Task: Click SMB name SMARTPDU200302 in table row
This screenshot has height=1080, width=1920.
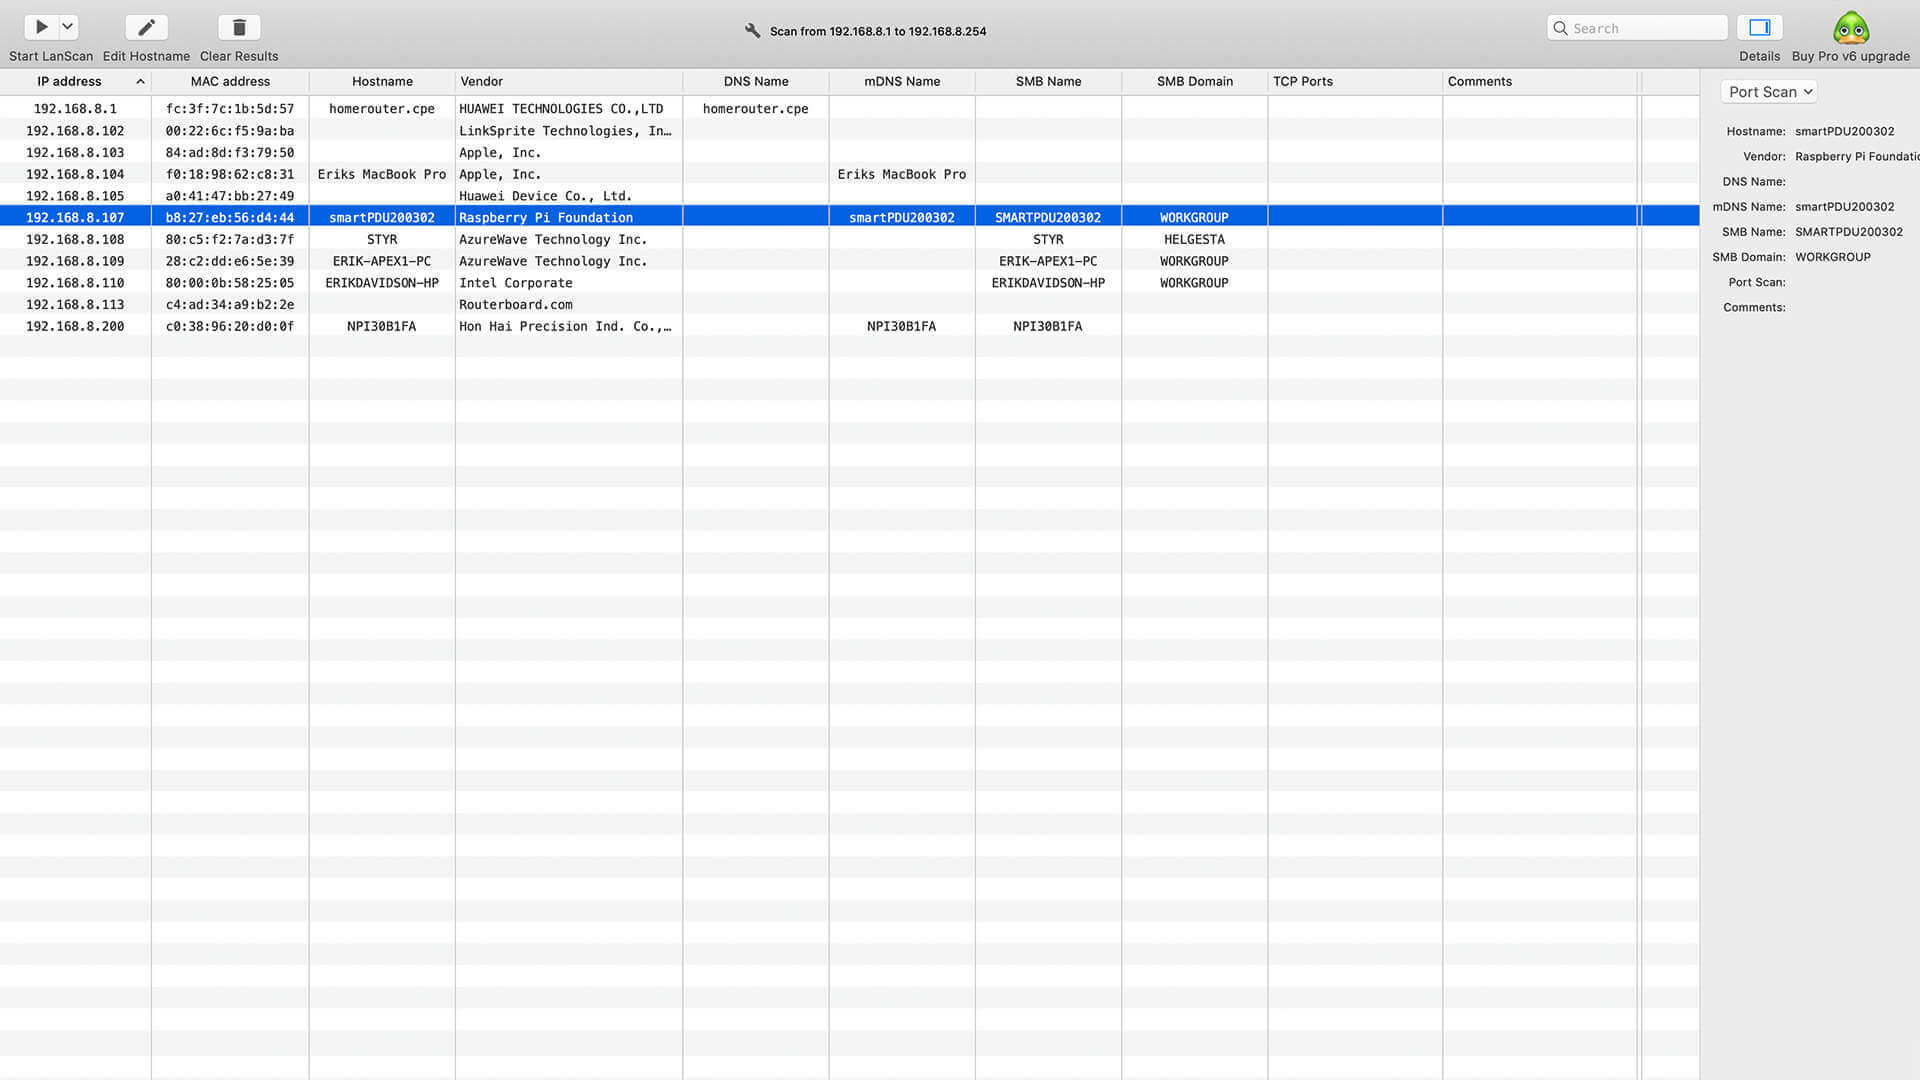Action: point(1048,217)
